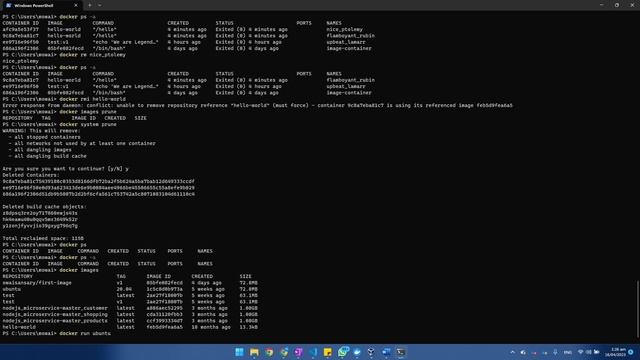Screen dimensions: 640x360
Task: Open the new tab dropdown arrow
Action: pyautogui.click(x=100, y=5)
